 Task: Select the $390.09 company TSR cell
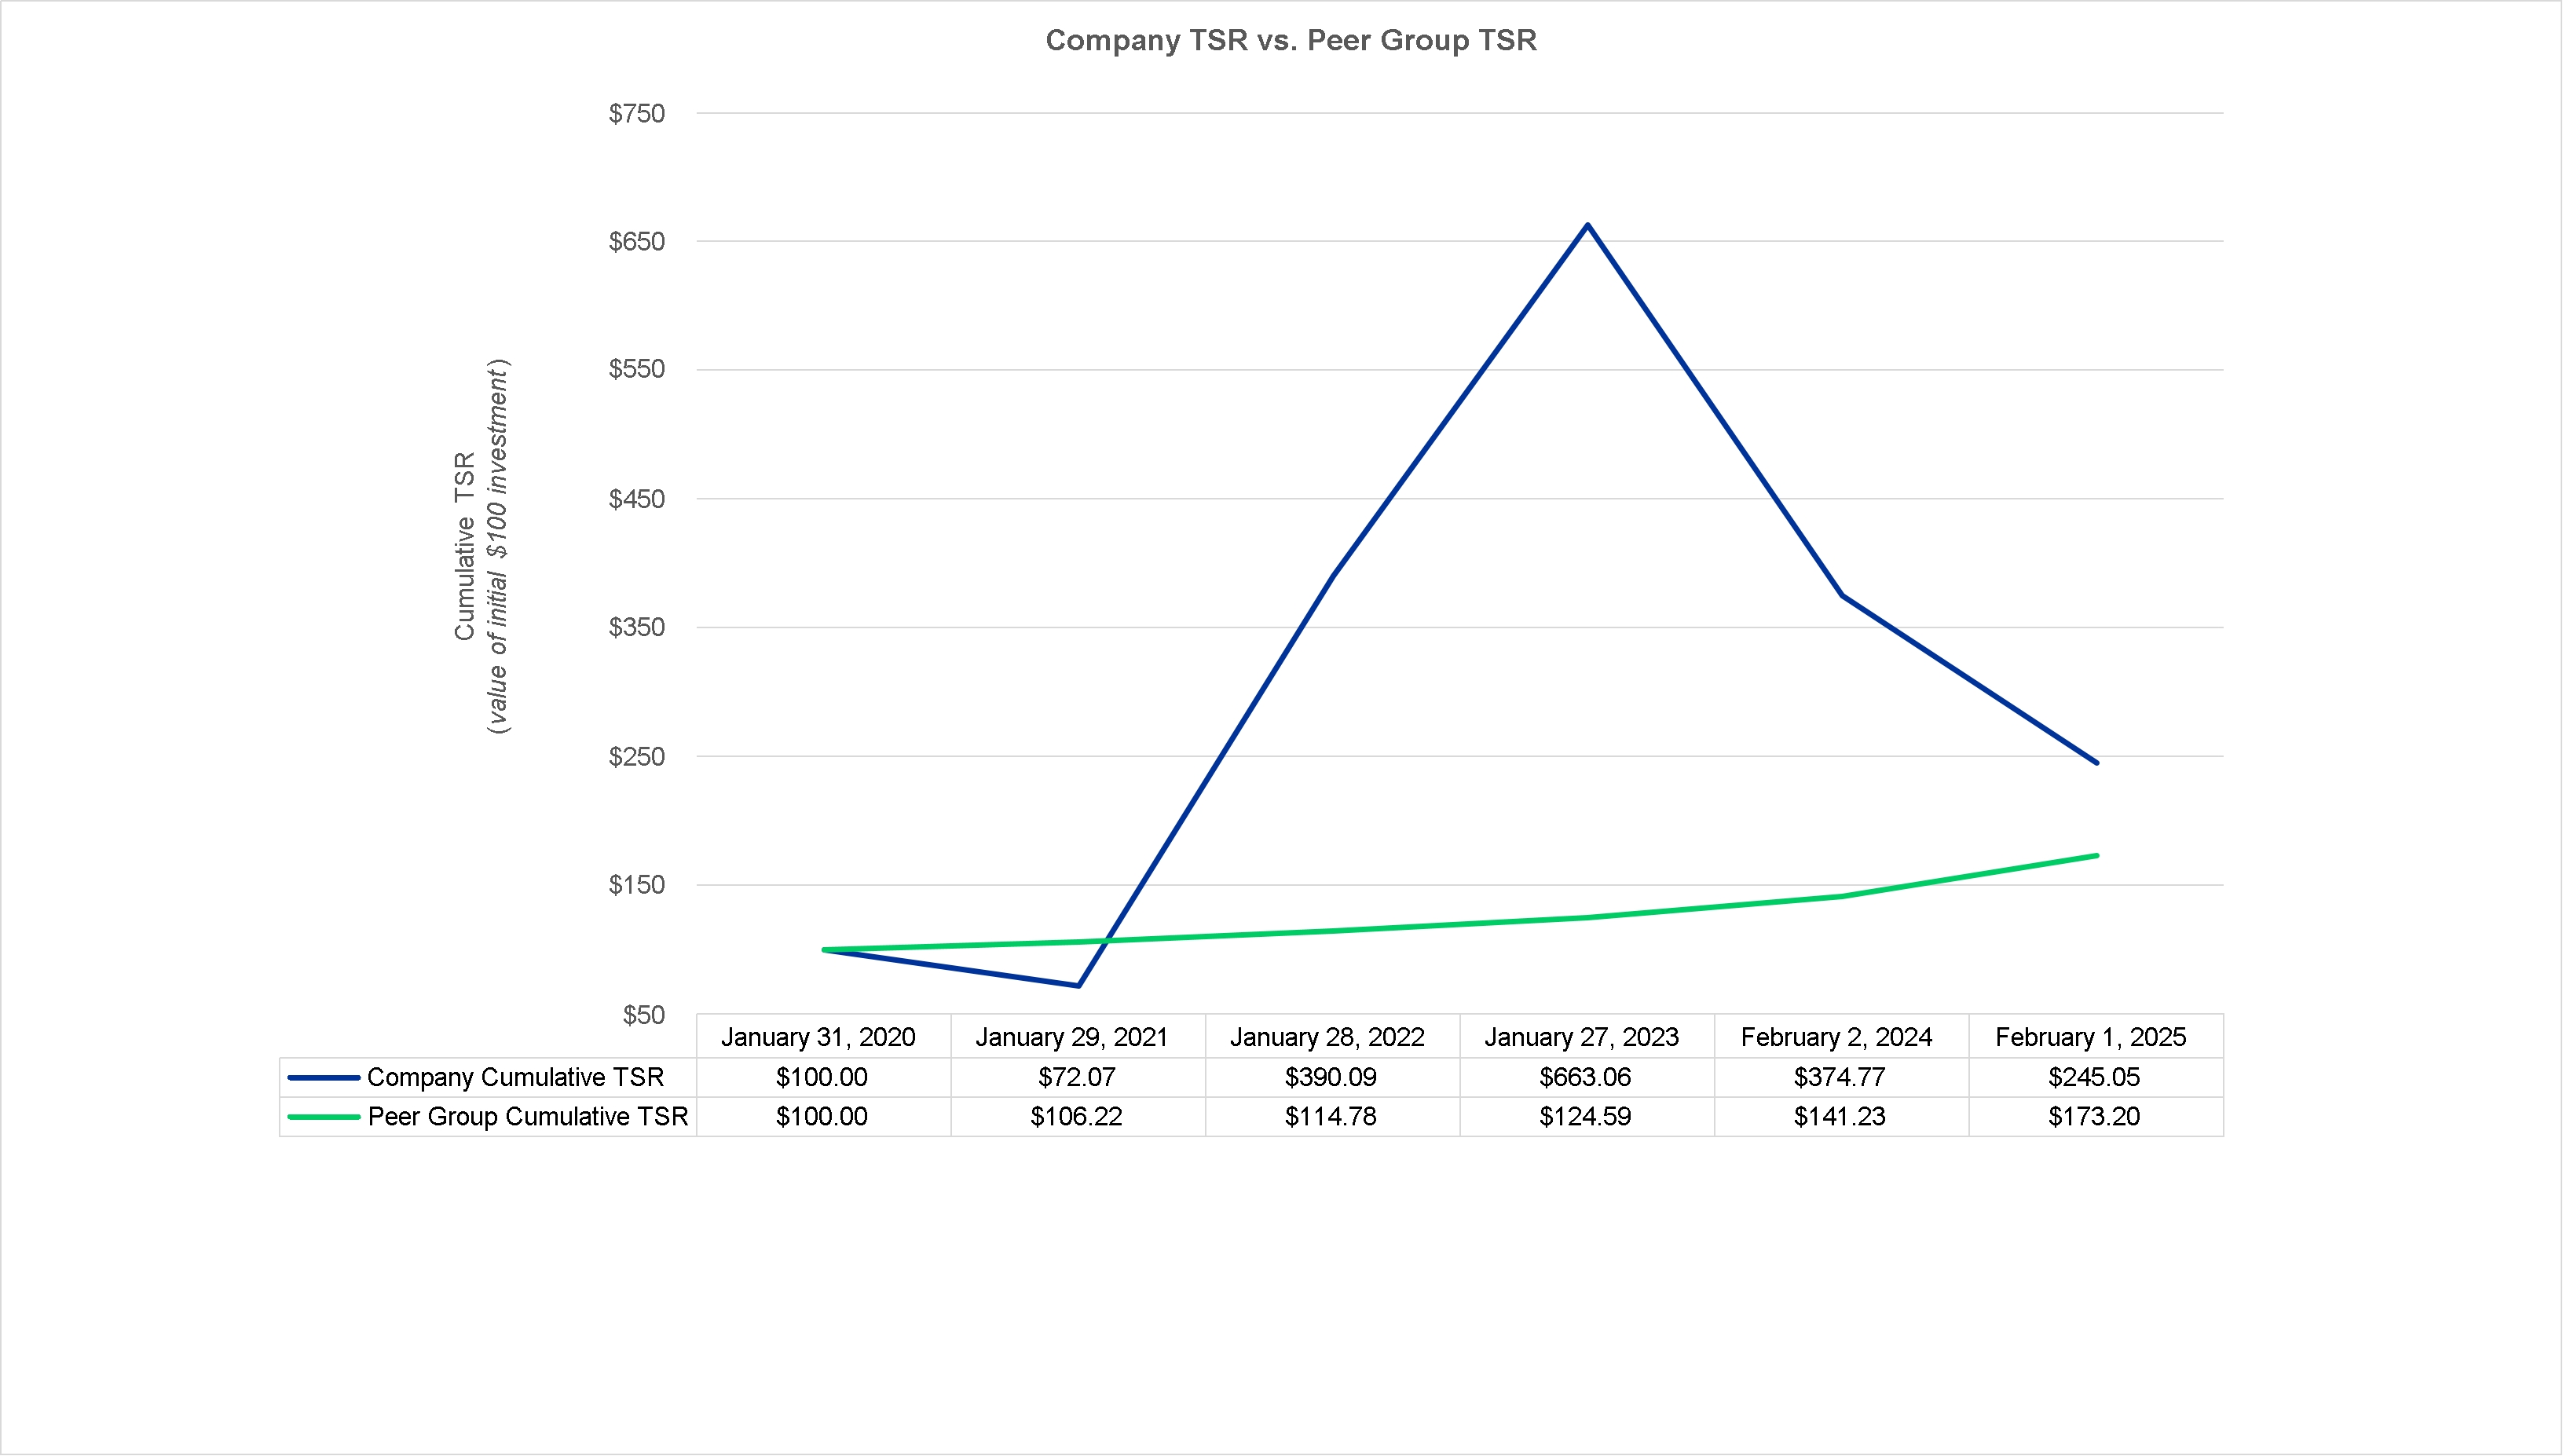[x=1330, y=1077]
